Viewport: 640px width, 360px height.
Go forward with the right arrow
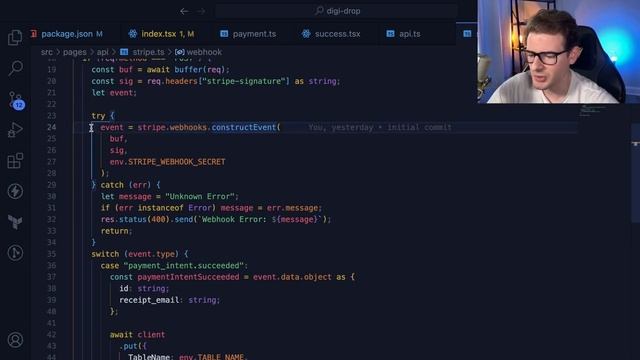[x=201, y=11]
